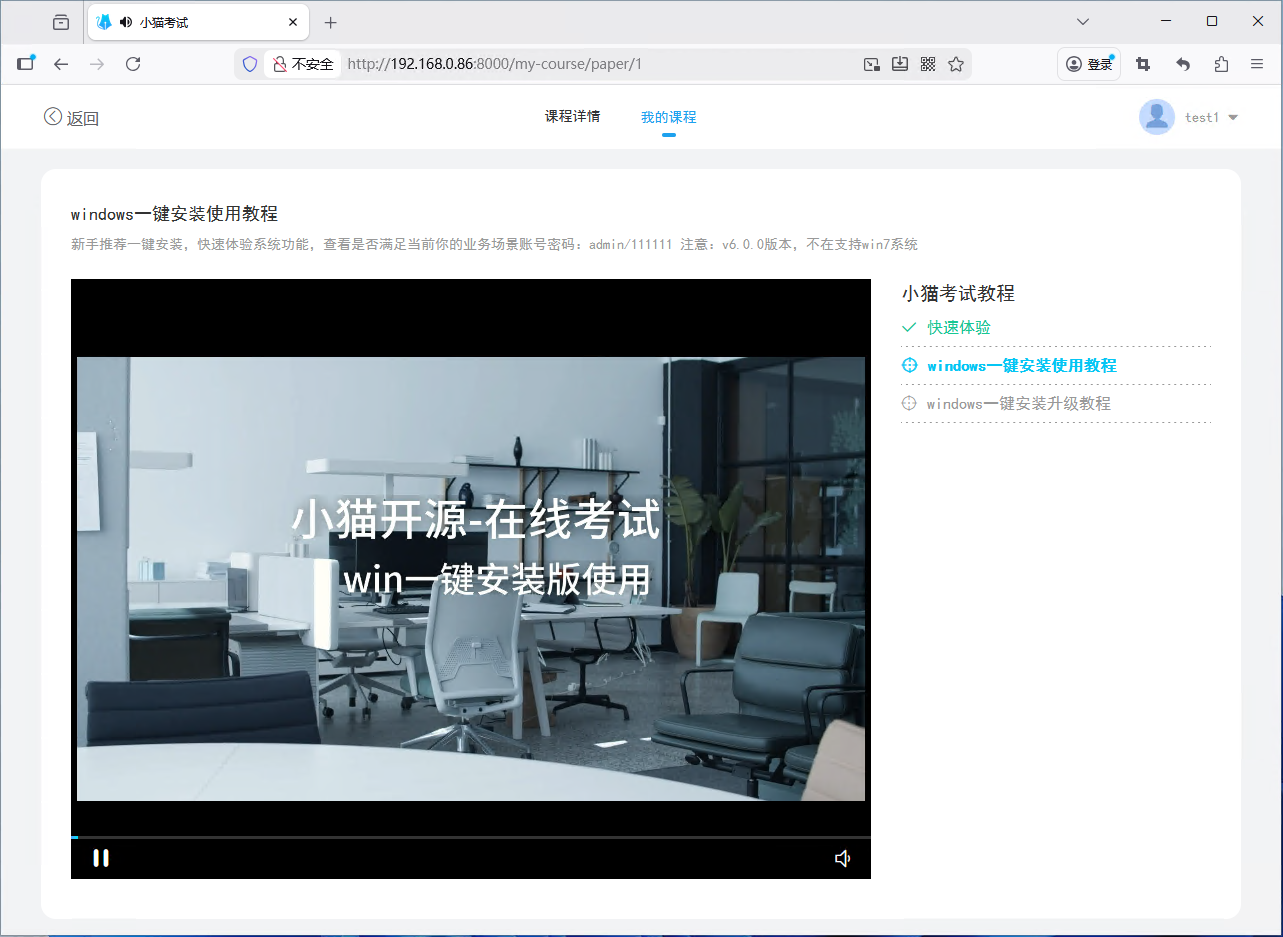Mute tab via tab speaker icon
Image resolution: width=1283 pixels, height=937 pixels.
[125, 22]
